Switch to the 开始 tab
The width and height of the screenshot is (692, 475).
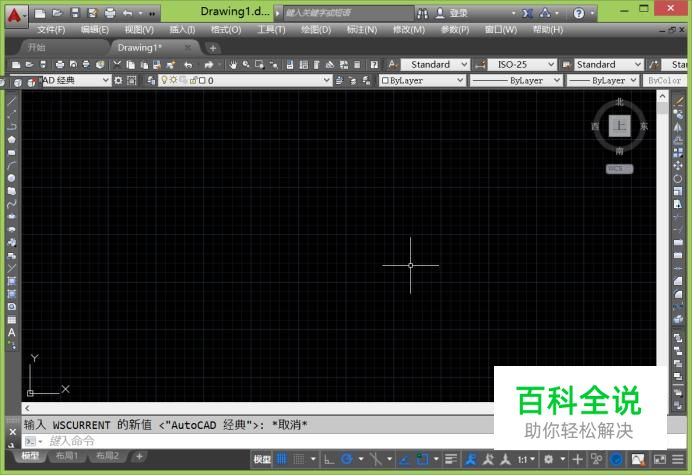(x=37, y=47)
